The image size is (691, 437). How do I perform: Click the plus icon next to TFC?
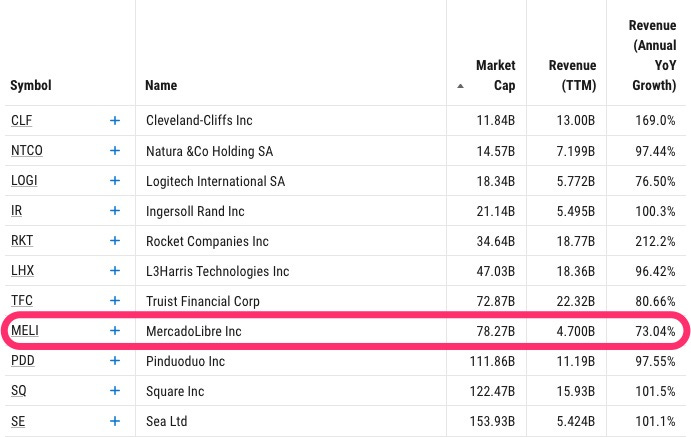(115, 300)
